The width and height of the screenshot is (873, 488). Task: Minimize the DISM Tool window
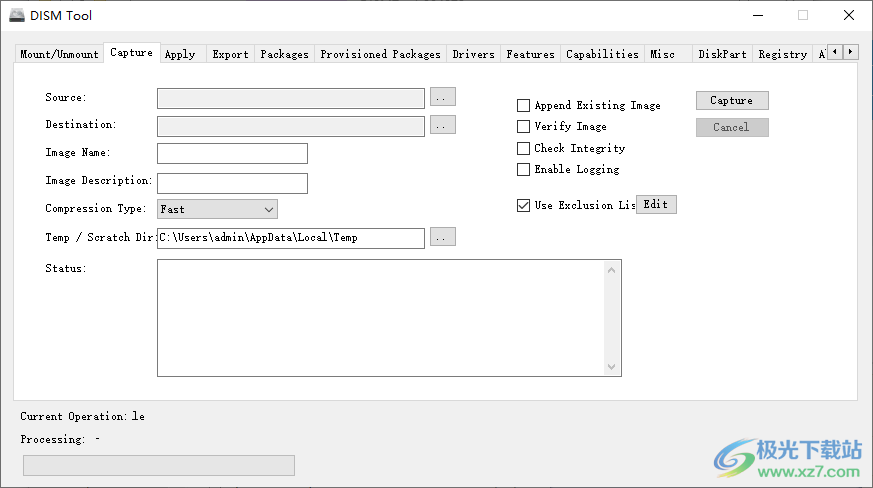(x=758, y=15)
